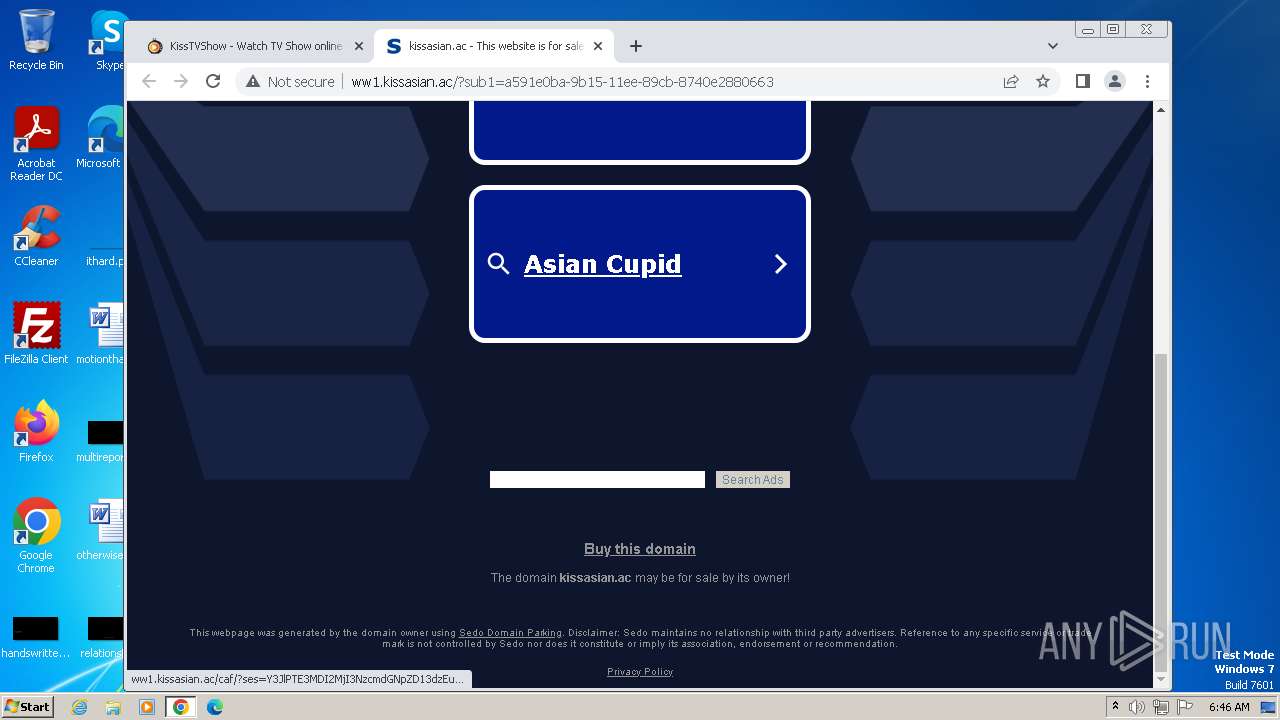Go forward in browser history
The width and height of the screenshot is (1280, 720).
point(181,81)
